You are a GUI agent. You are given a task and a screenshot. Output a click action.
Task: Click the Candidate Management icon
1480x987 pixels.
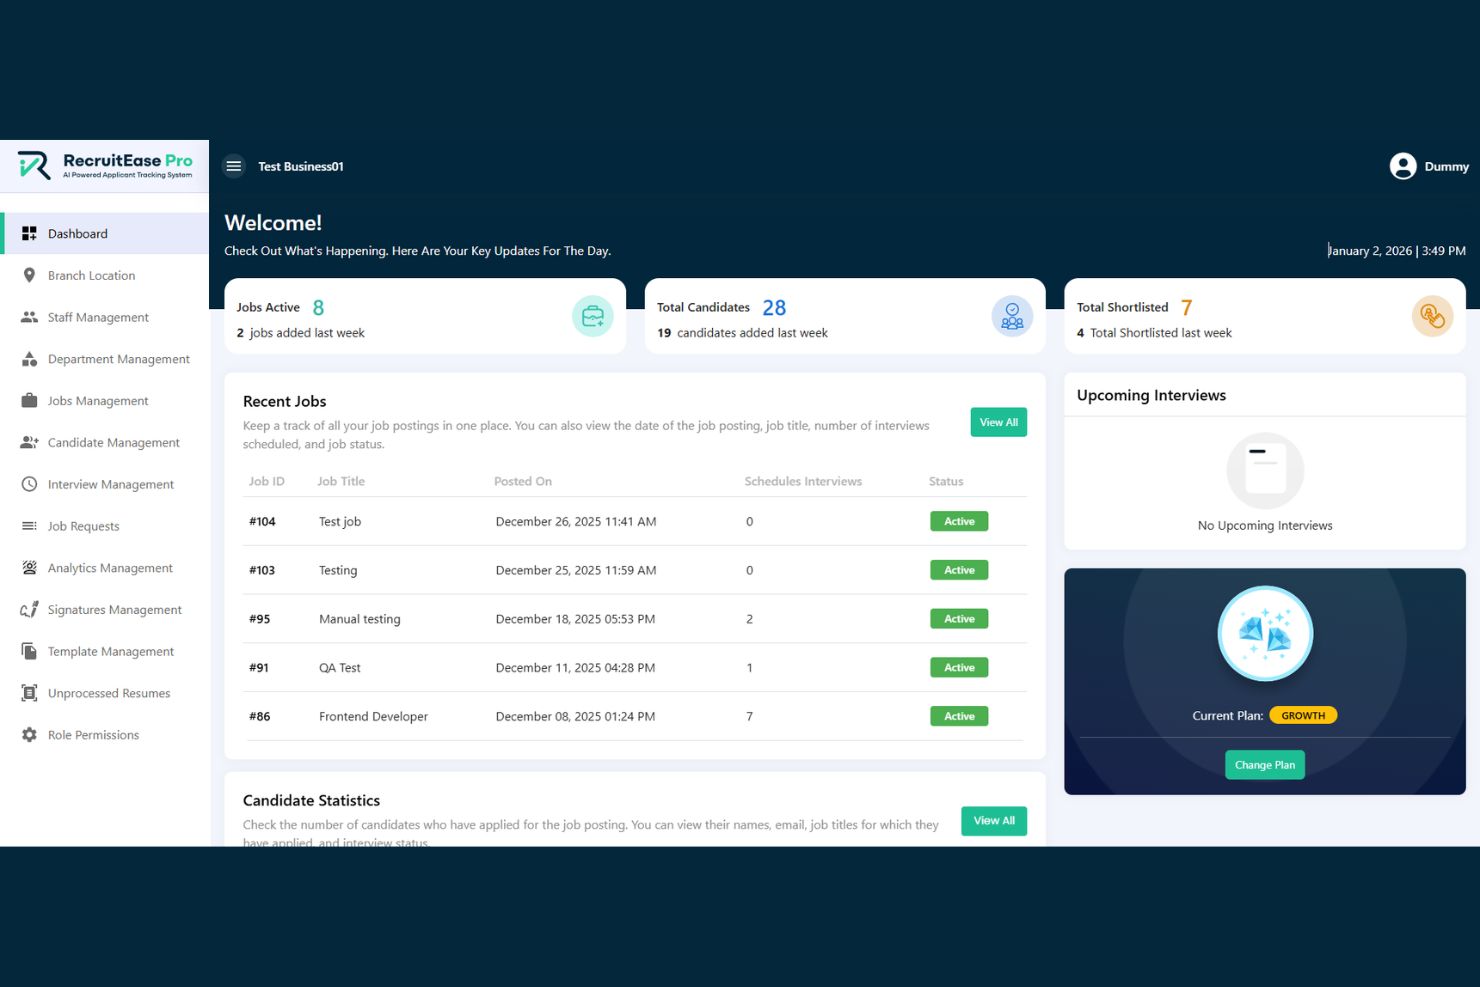(29, 442)
